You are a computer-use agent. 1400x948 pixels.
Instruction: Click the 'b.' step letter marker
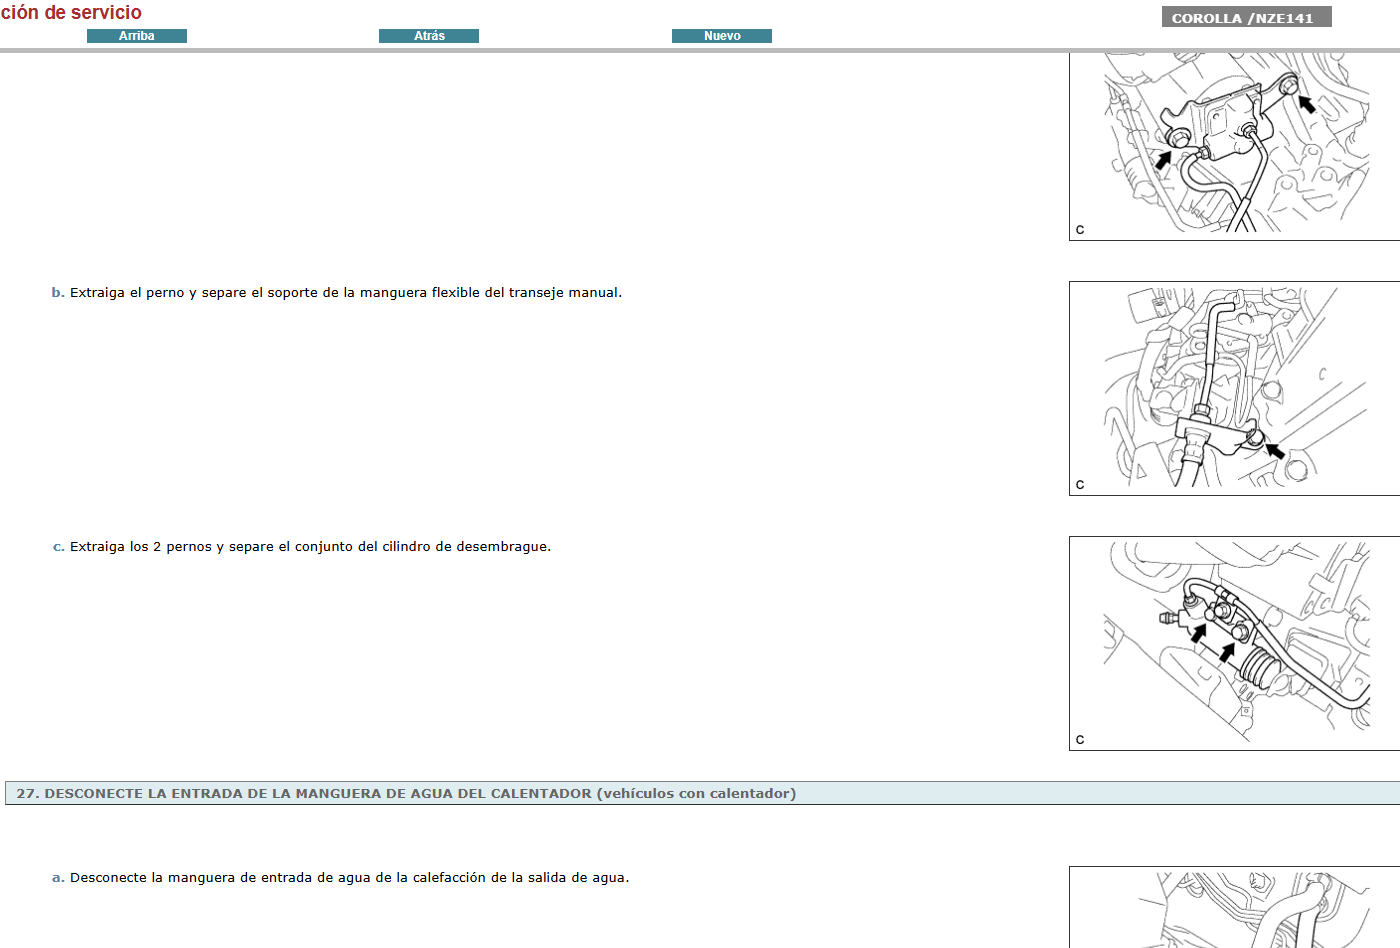(x=58, y=293)
